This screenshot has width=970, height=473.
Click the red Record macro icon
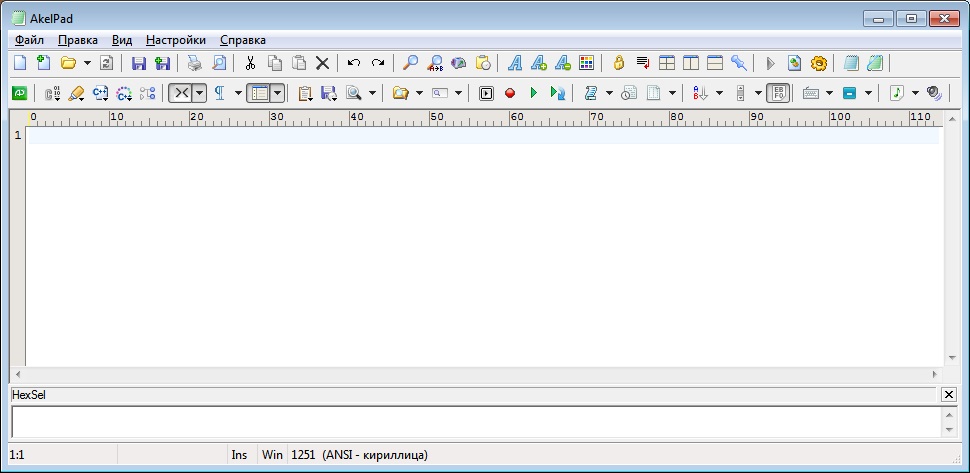coord(510,93)
